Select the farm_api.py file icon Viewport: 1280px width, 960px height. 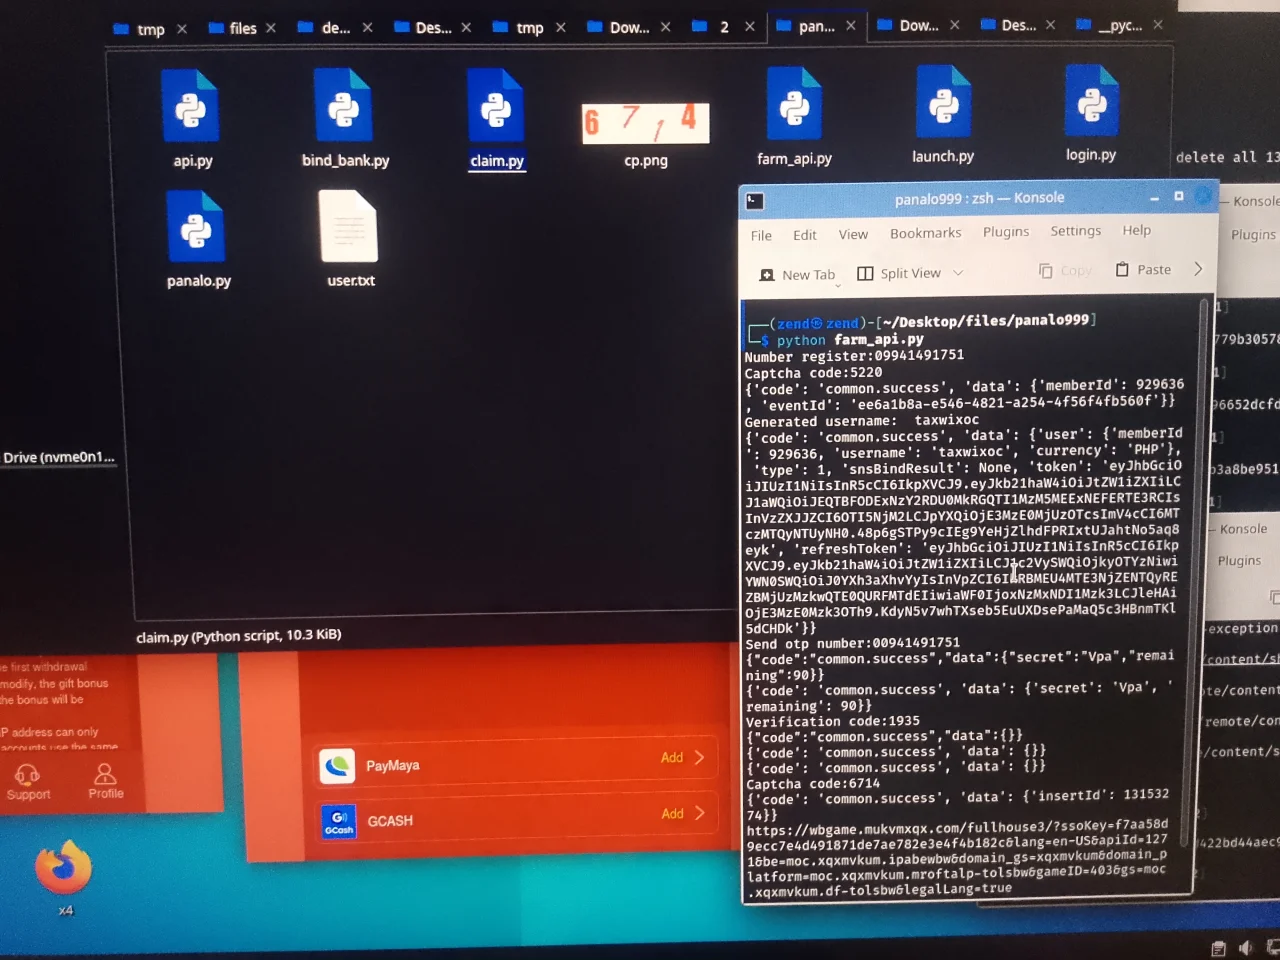click(x=794, y=103)
